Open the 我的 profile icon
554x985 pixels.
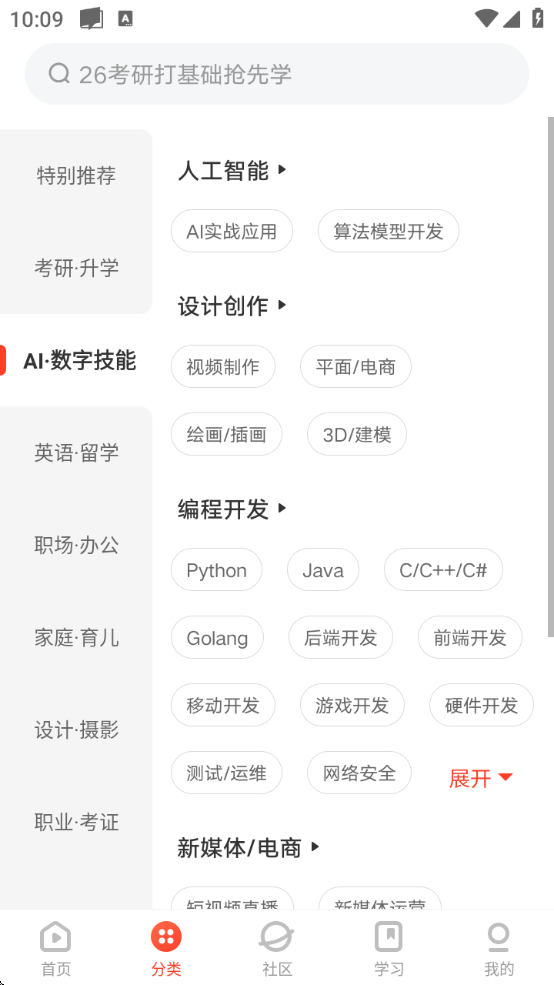point(499,938)
